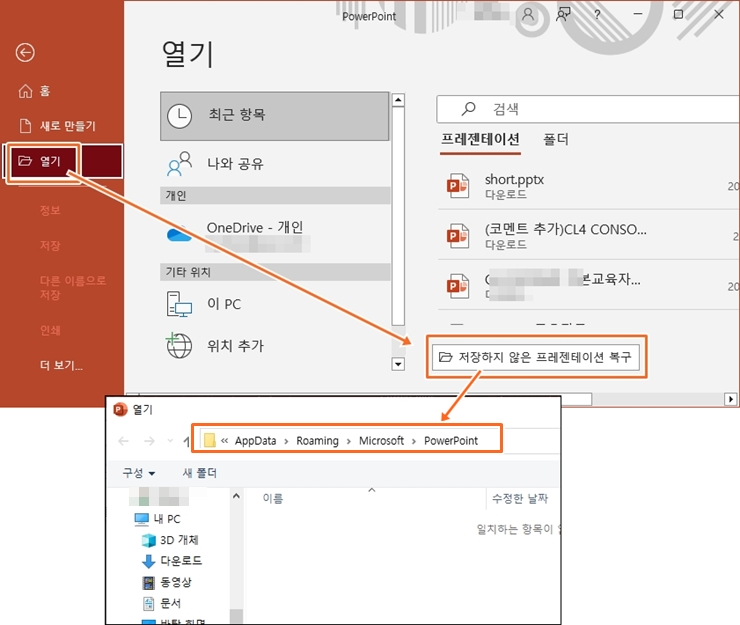Image resolution: width=740 pixels, height=625 pixels.
Task: Click the computer icon beside 이 PC
Action: [x=179, y=304]
